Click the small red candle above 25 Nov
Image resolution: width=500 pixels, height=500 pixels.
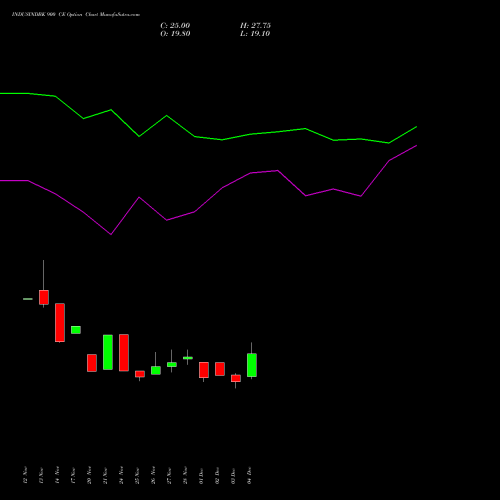coord(140,374)
